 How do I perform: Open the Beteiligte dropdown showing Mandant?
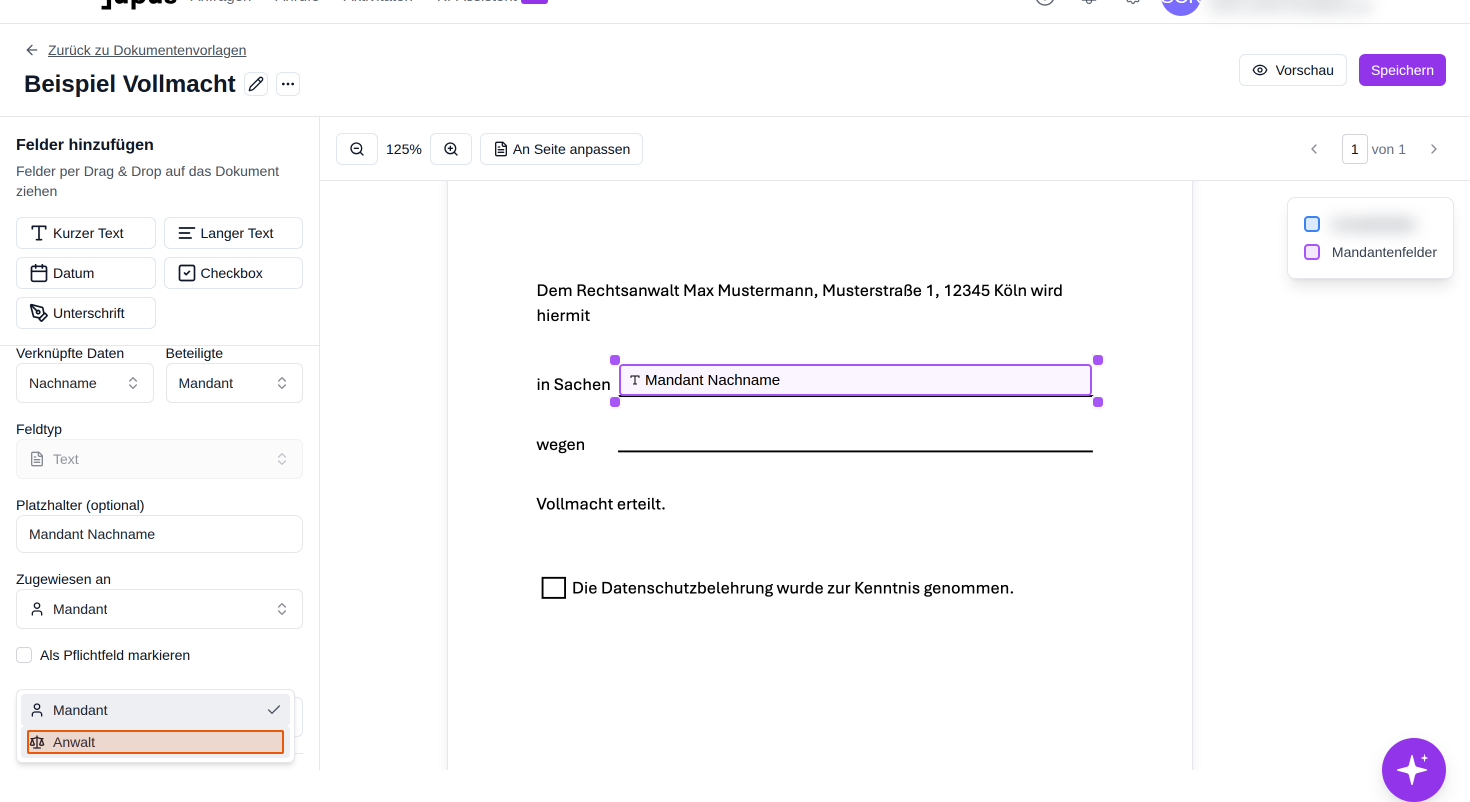234,383
